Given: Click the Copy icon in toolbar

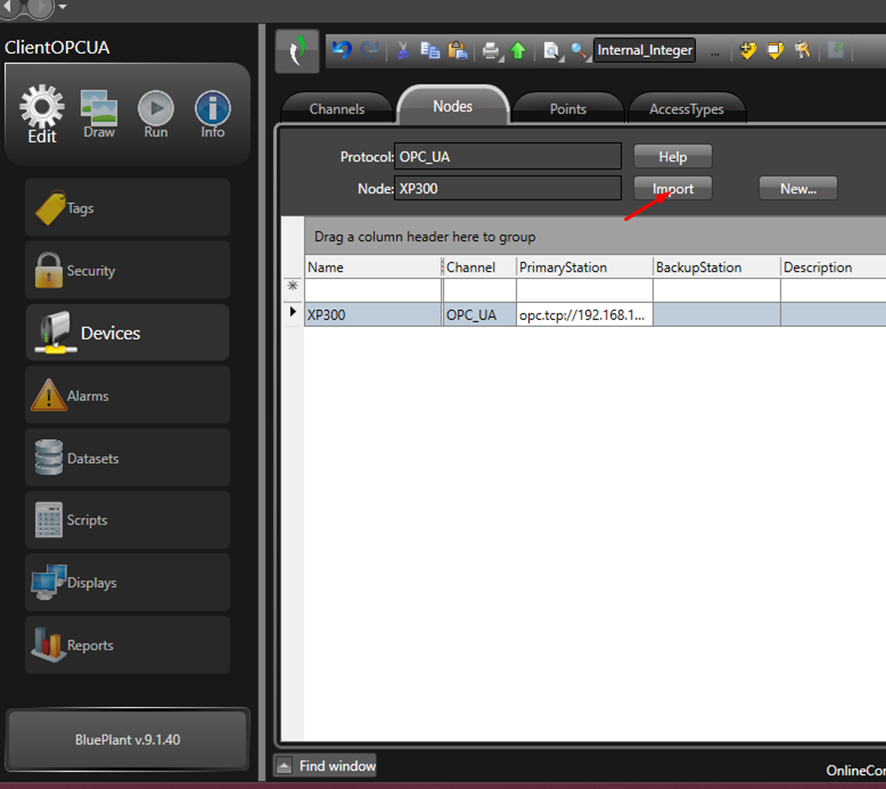Looking at the screenshot, I should click(x=430, y=50).
